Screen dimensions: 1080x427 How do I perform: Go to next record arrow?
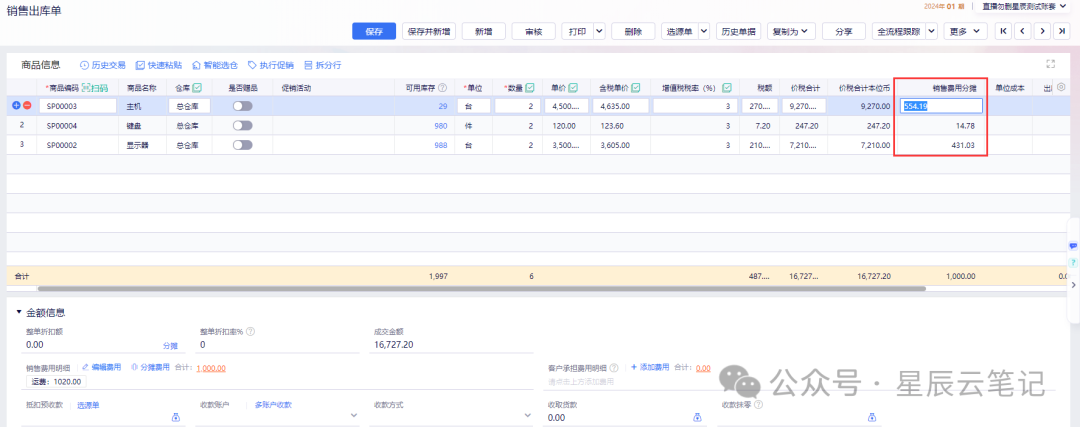coord(1042,31)
